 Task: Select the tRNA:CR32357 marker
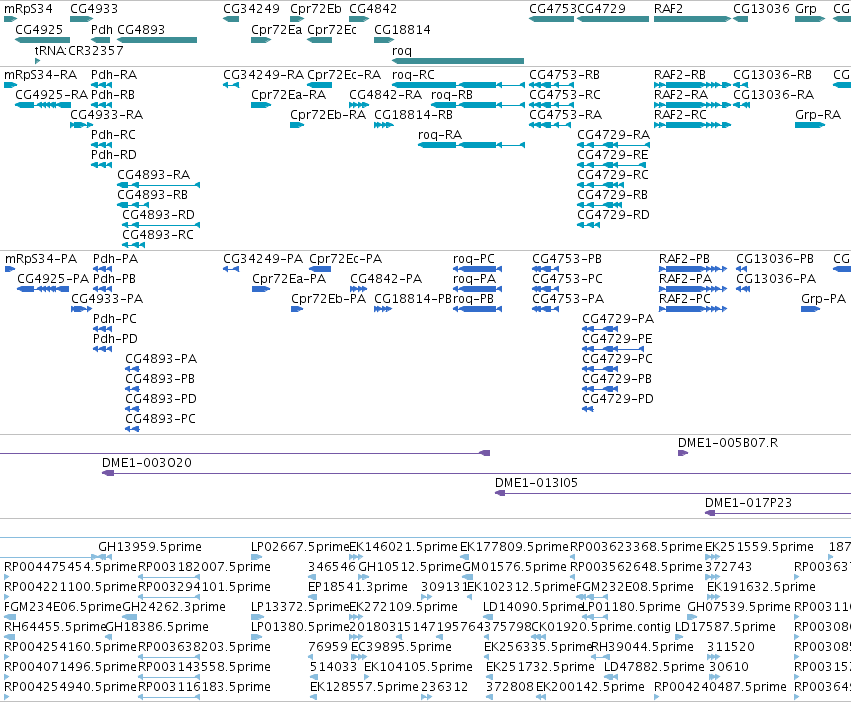[37, 61]
